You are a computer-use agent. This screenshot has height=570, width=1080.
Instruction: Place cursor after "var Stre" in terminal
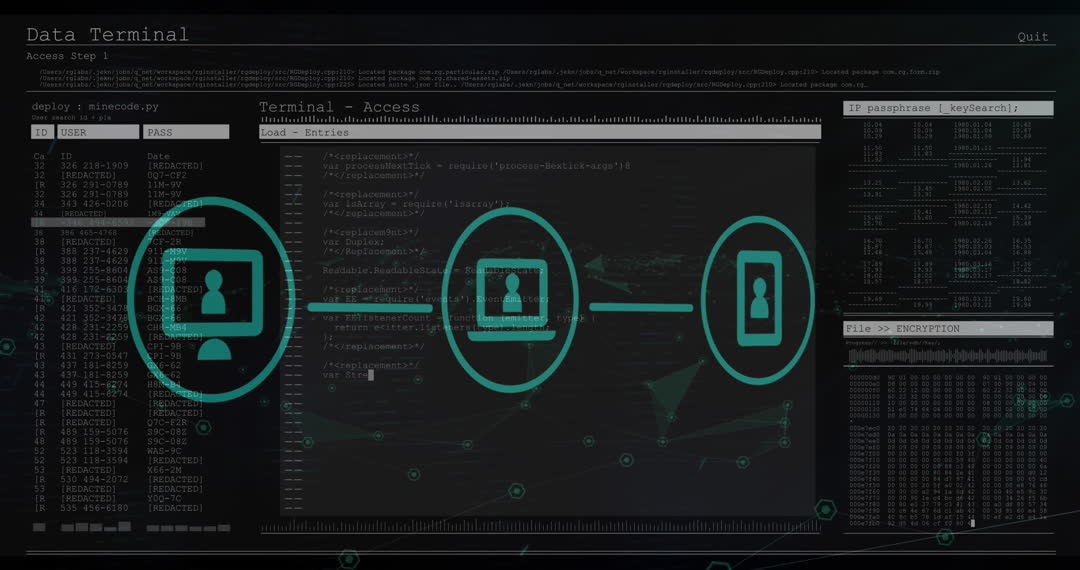click(371, 375)
